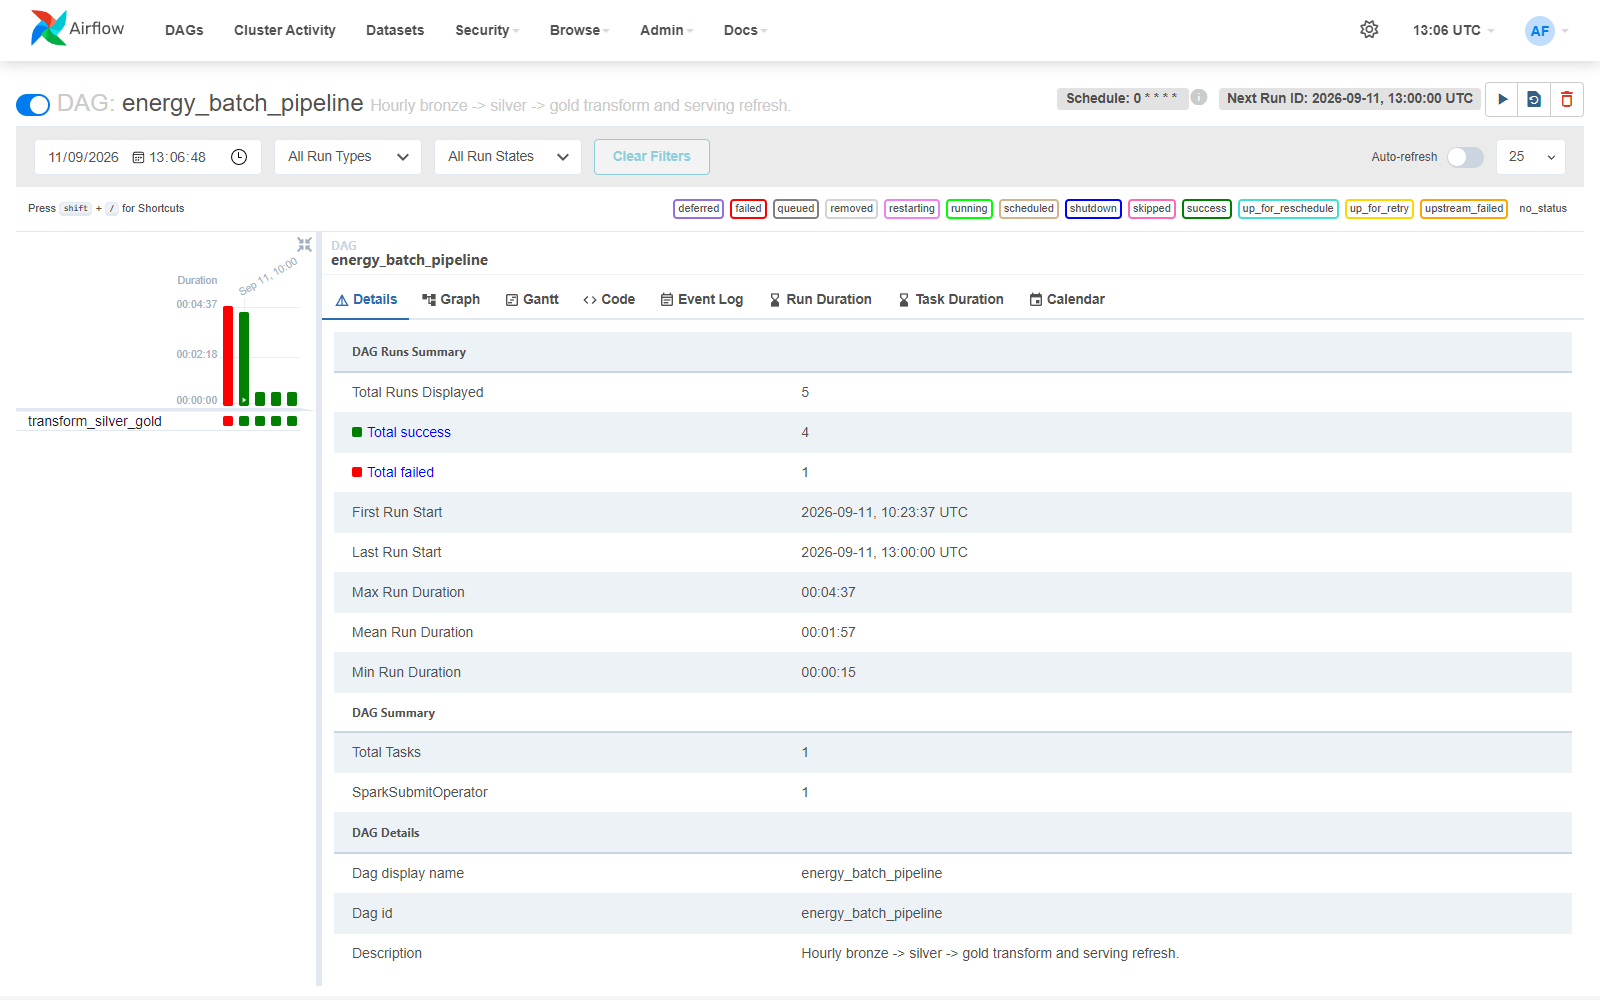The height and width of the screenshot is (1000, 1600).
Task: Click the queued status legend badge
Action: [x=796, y=209]
